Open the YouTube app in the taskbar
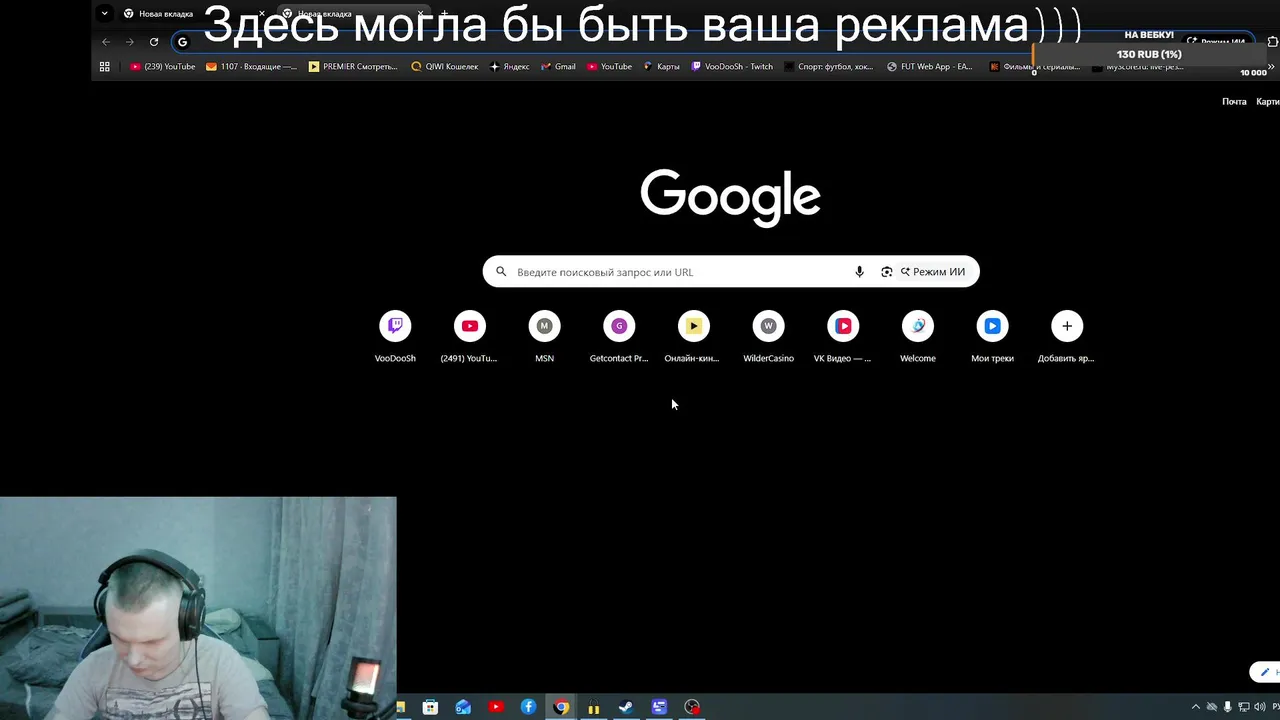This screenshot has width=1280, height=720. [x=496, y=707]
